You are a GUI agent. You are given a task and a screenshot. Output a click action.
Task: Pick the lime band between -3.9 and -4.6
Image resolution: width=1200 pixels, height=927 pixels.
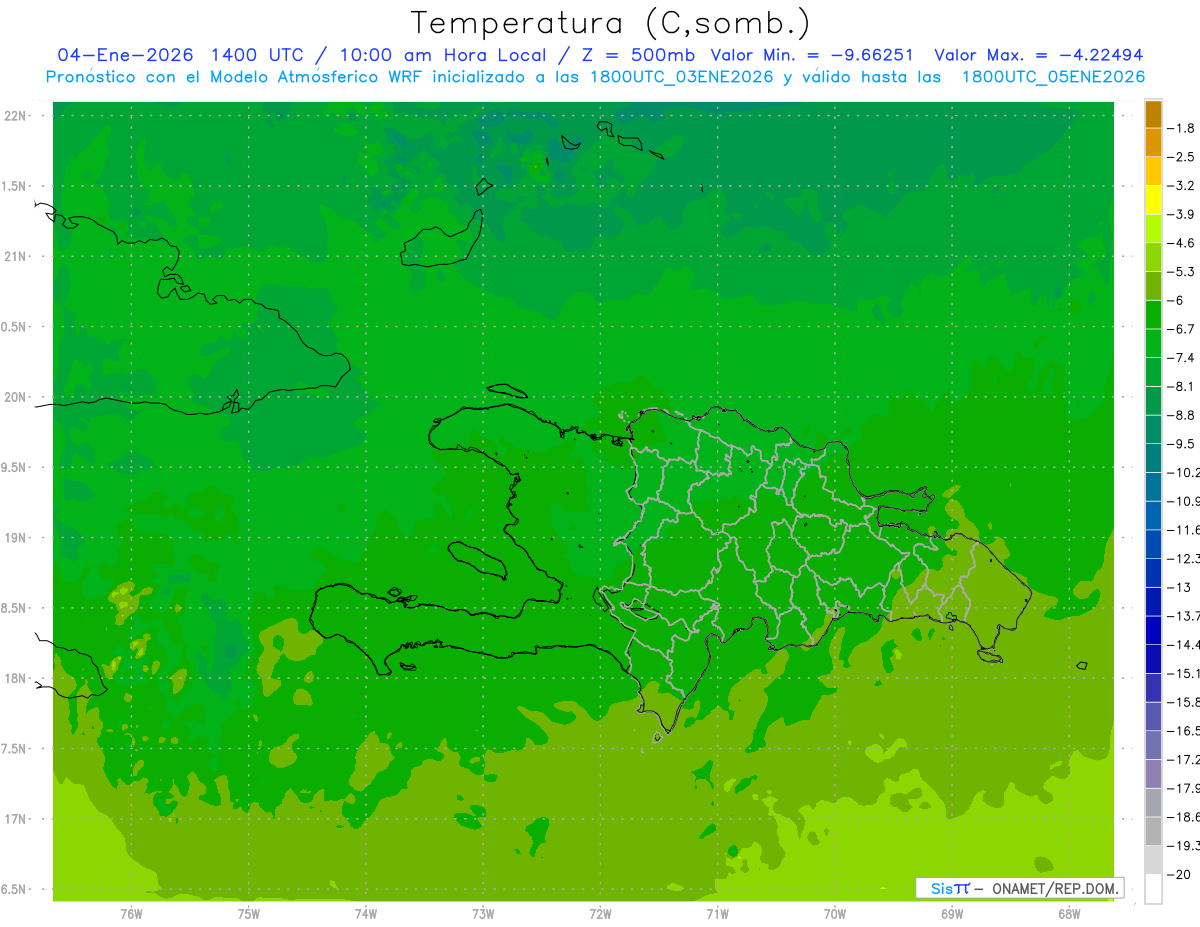click(x=1153, y=229)
